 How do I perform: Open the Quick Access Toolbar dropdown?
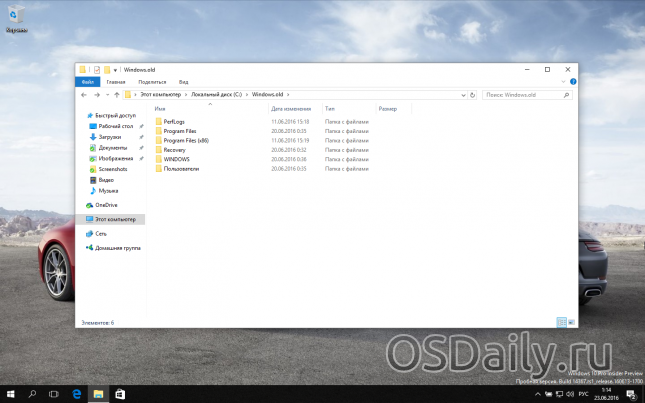tap(116, 70)
